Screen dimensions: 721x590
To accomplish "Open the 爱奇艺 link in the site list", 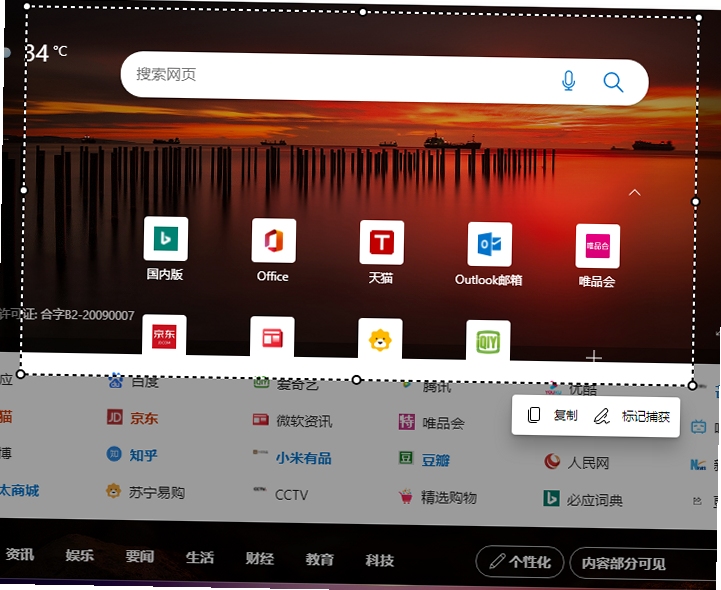I will [x=298, y=384].
